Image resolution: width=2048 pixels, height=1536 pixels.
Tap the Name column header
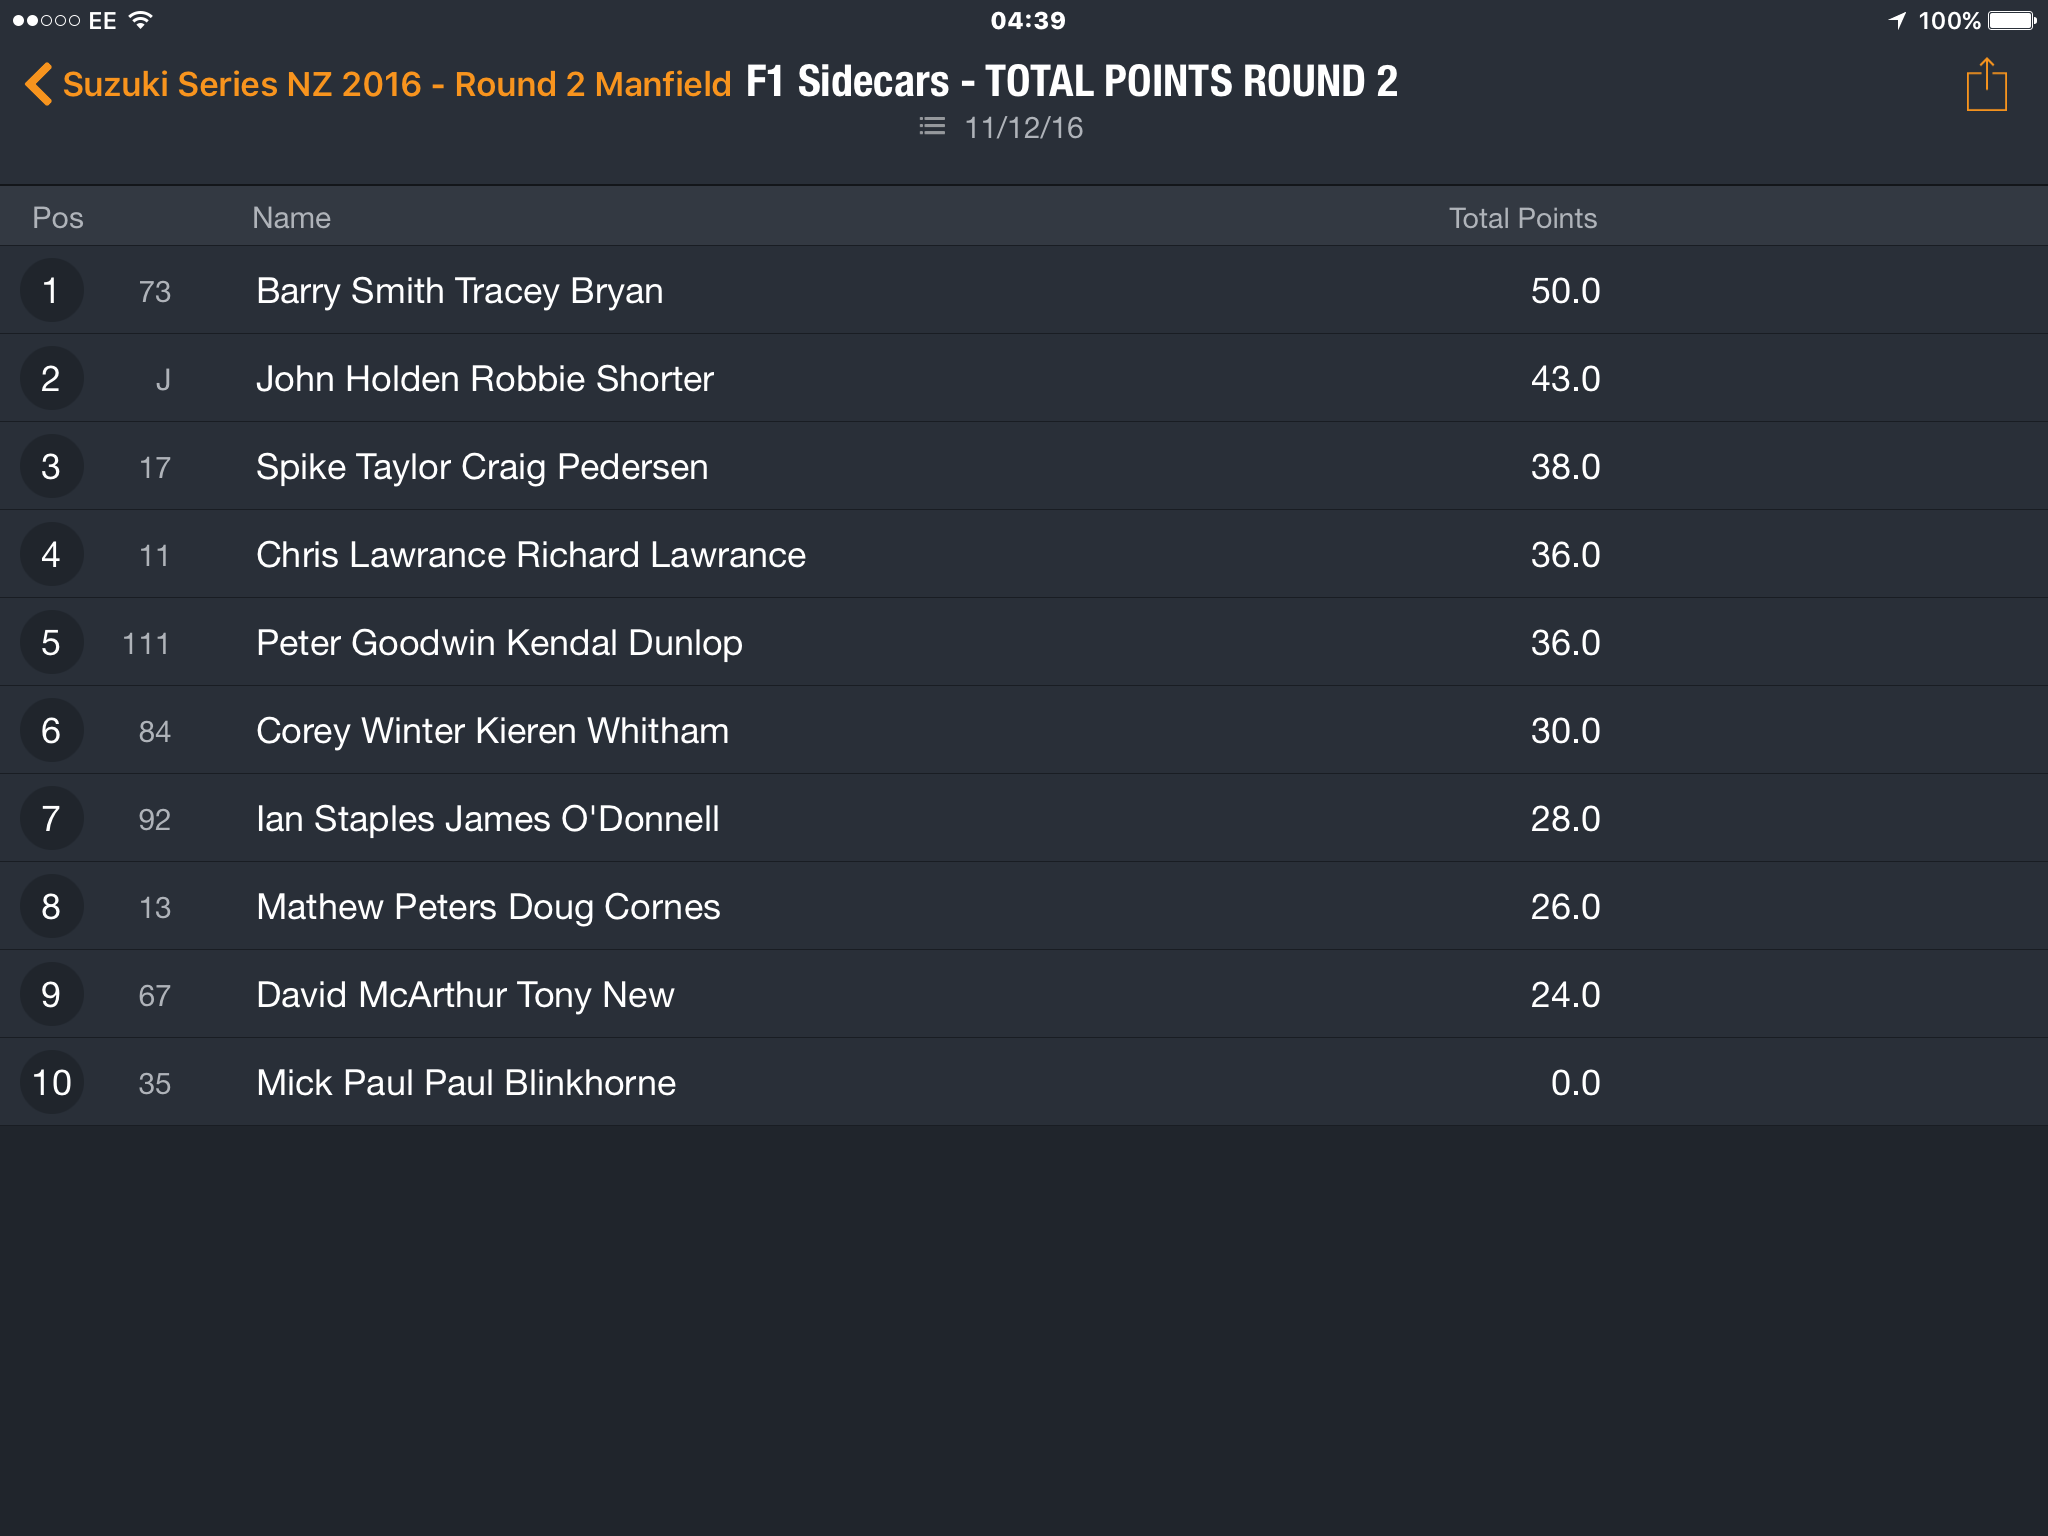(x=291, y=218)
